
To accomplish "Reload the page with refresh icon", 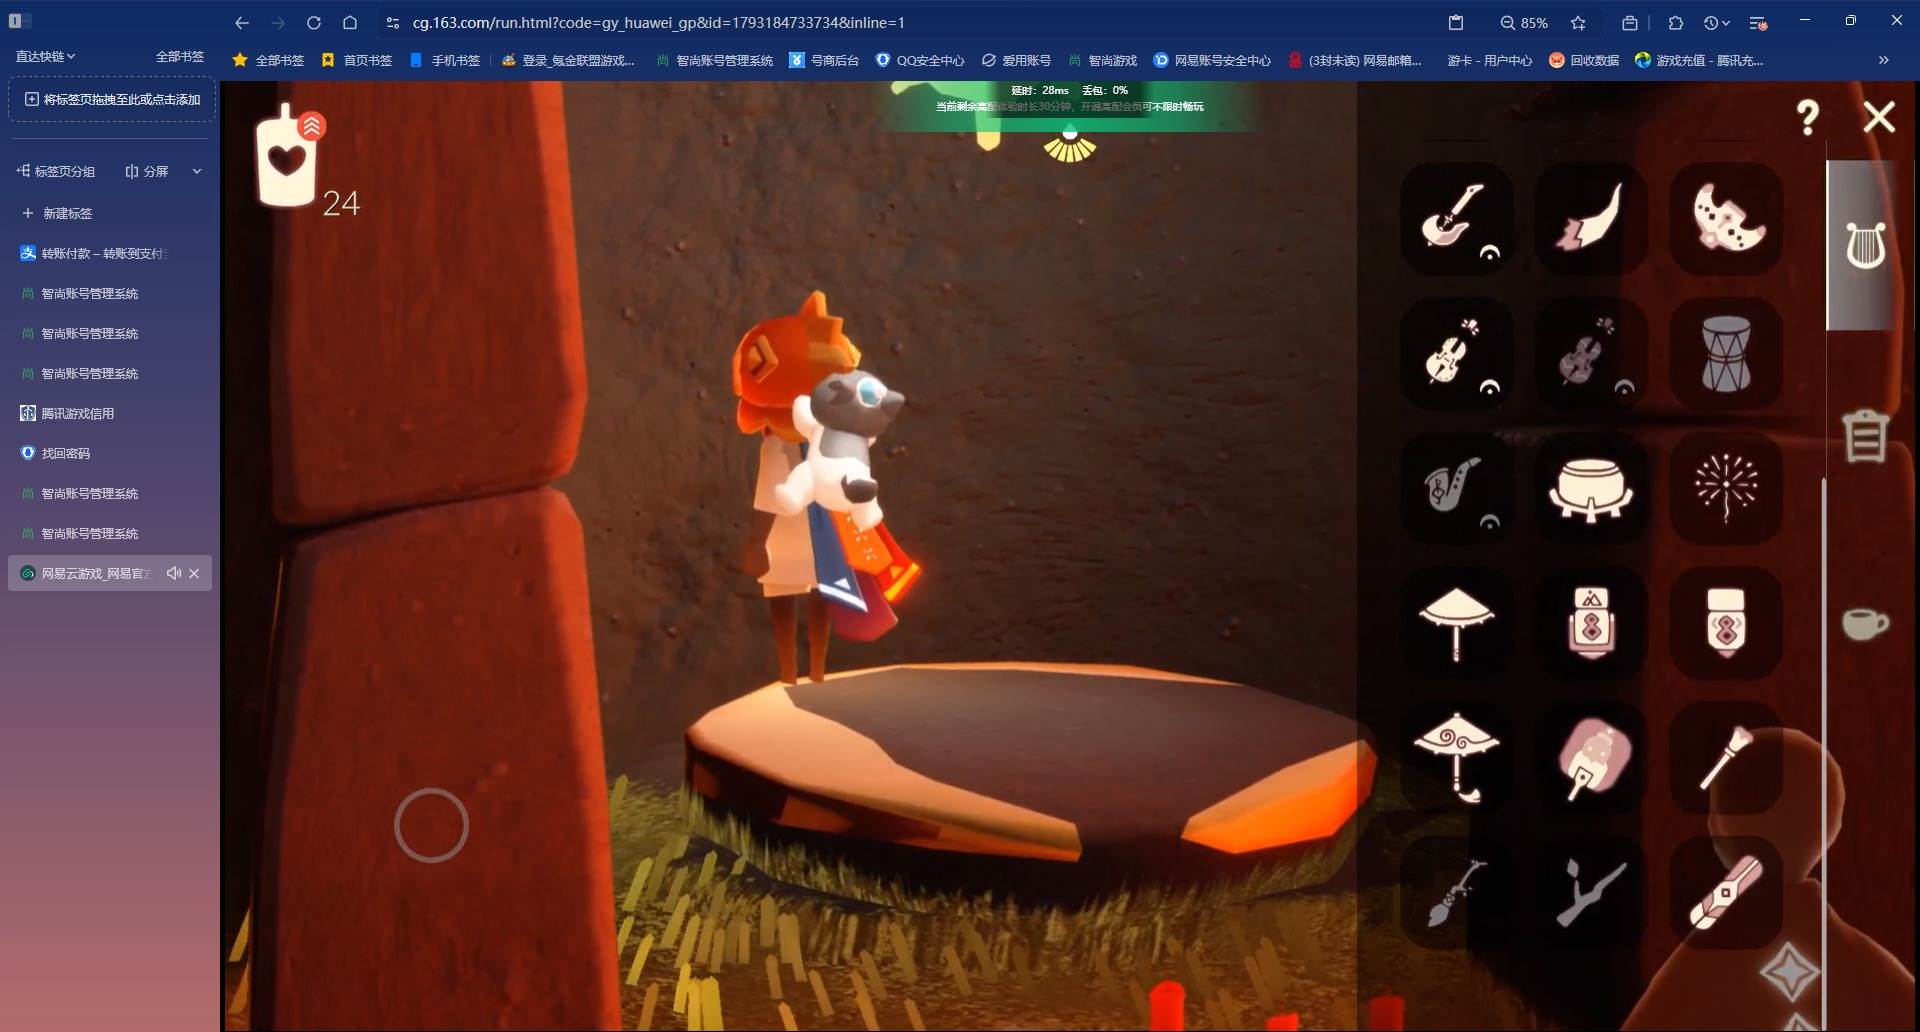I will (313, 22).
